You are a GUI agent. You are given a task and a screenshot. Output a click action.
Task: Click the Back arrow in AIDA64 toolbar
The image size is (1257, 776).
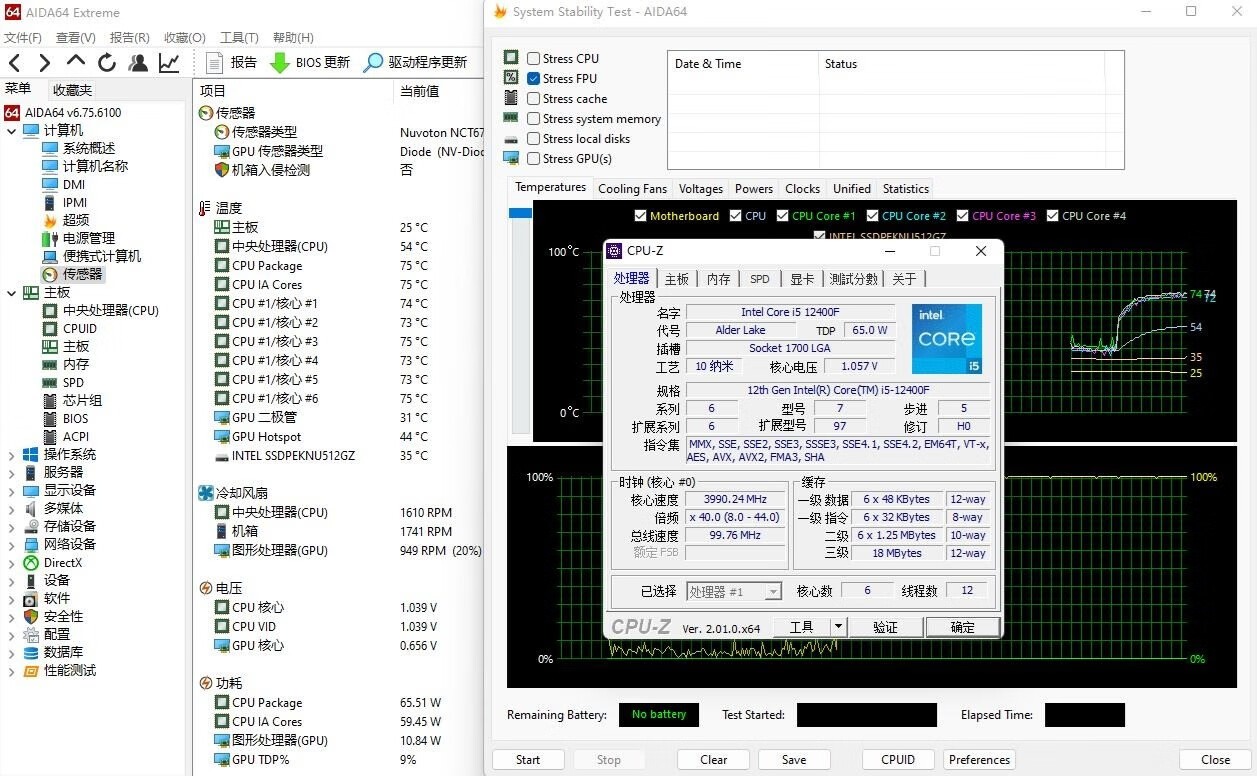coord(15,63)
